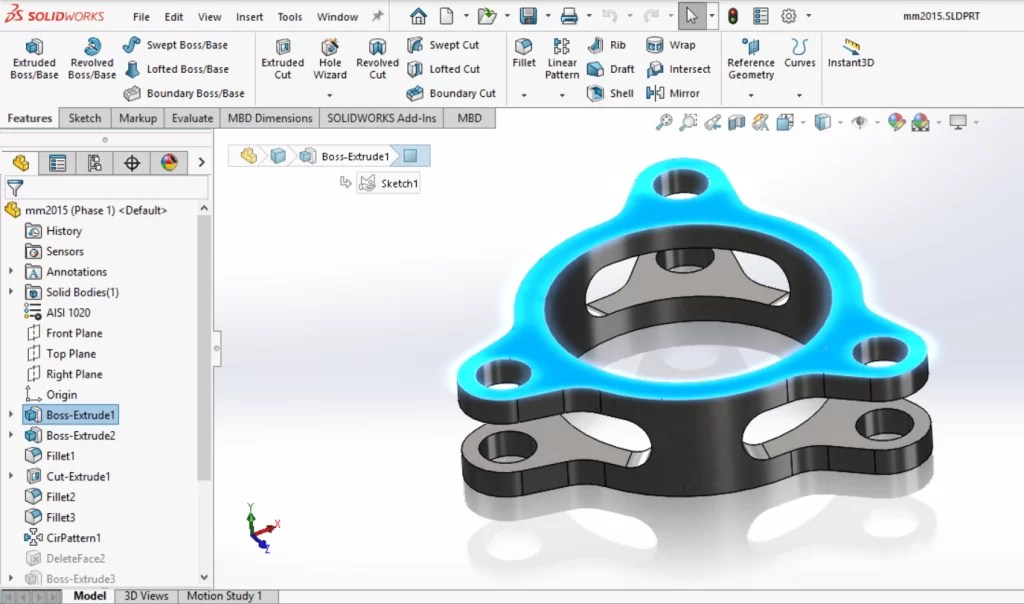Screen dimensions: 1024x604
Task: Click the Swept Boss/Base tool
Action: (x=176, y=44)
